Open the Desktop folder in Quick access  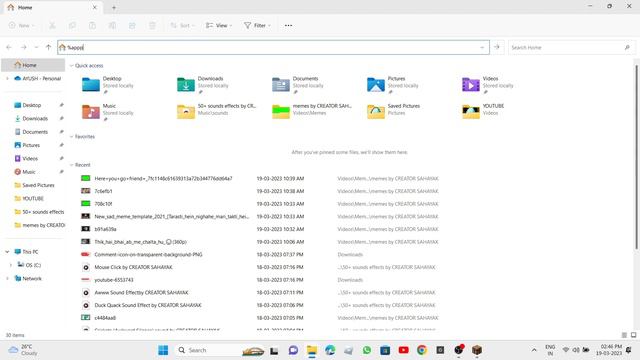108,84
